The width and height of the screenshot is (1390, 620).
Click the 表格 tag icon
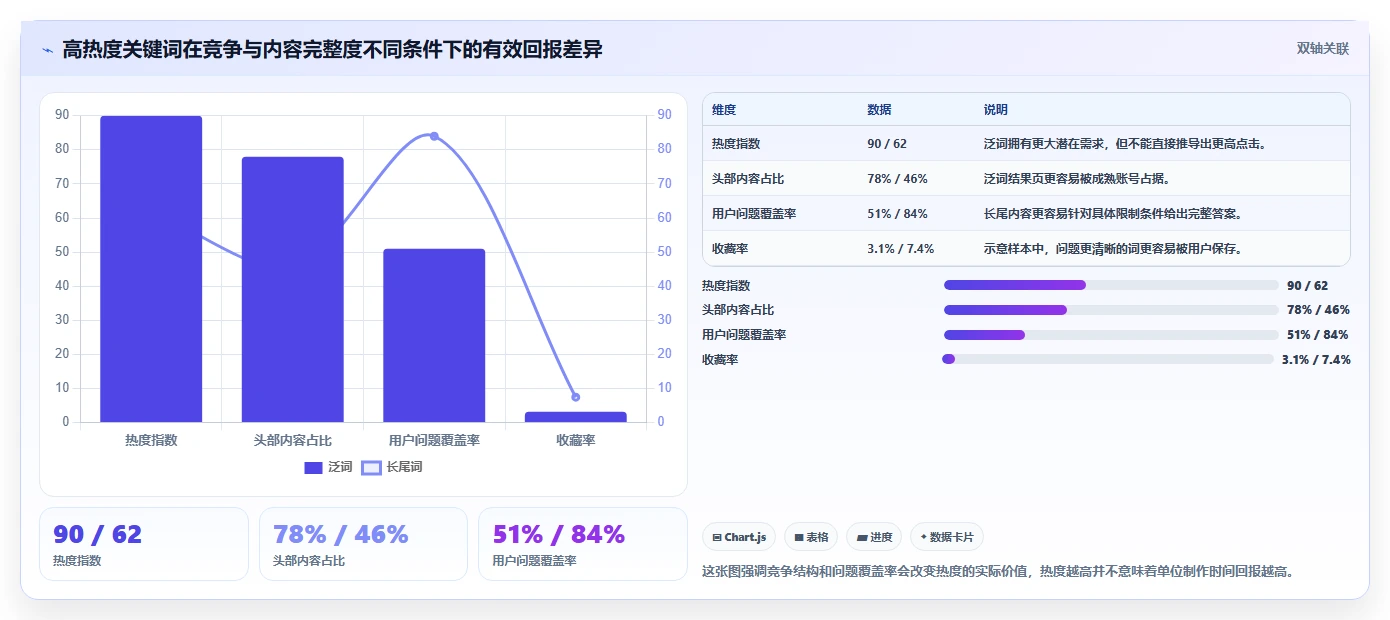coord(799,537)
